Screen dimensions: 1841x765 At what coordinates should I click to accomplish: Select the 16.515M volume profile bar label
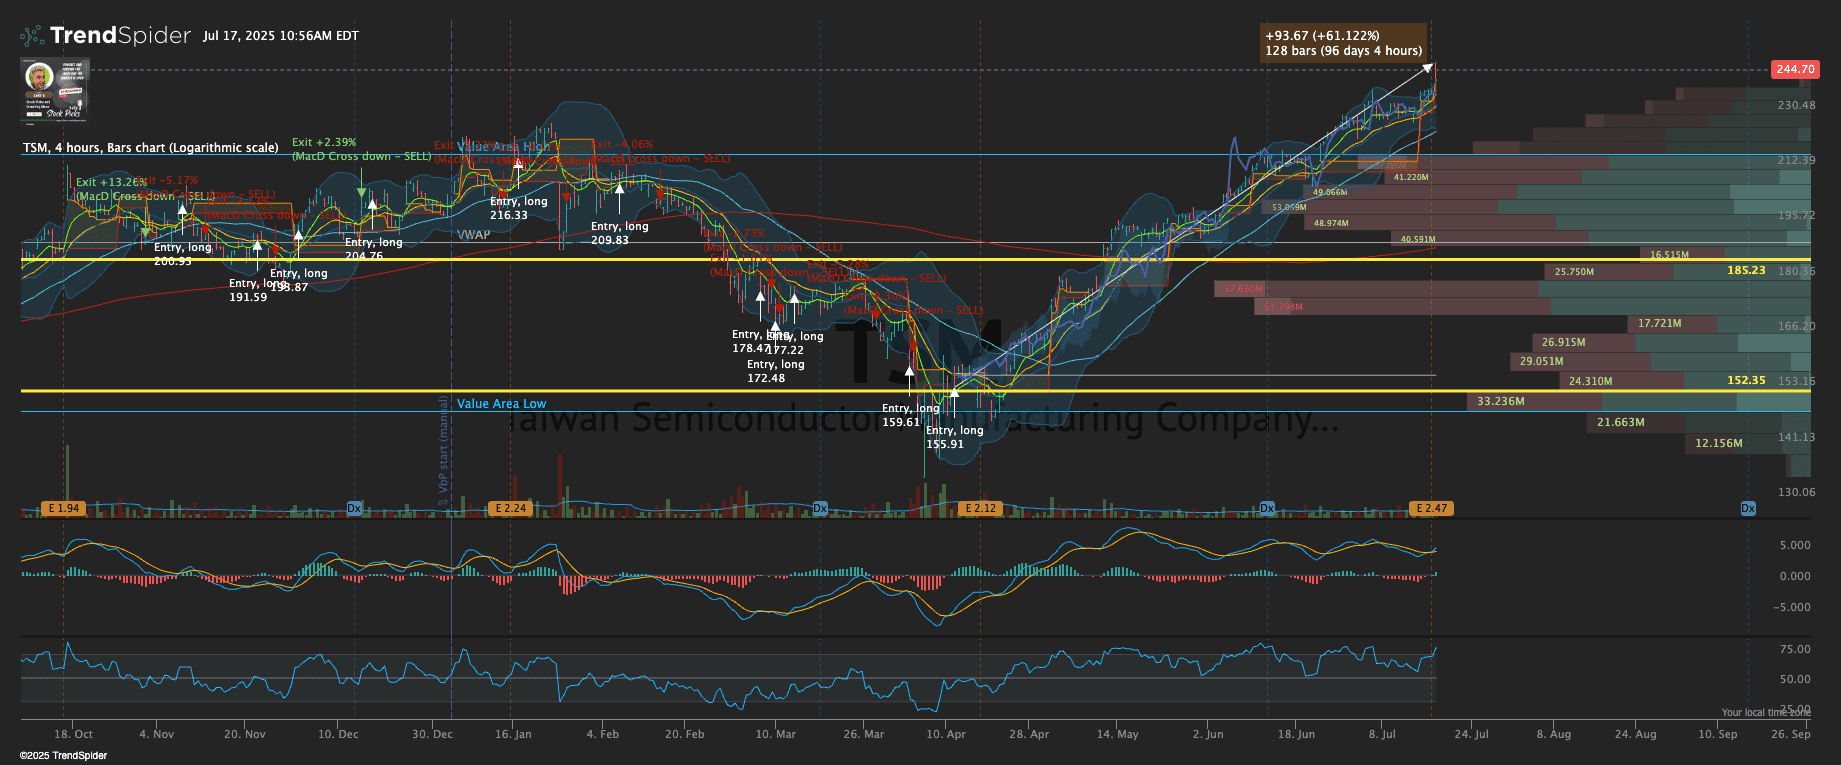coord(1669,255)
